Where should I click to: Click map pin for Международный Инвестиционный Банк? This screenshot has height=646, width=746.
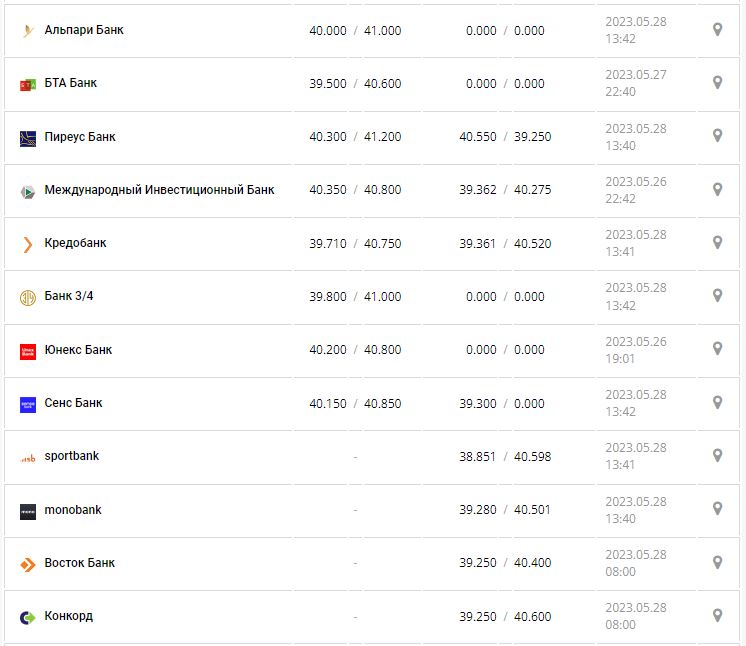click(x=717, y=190)
